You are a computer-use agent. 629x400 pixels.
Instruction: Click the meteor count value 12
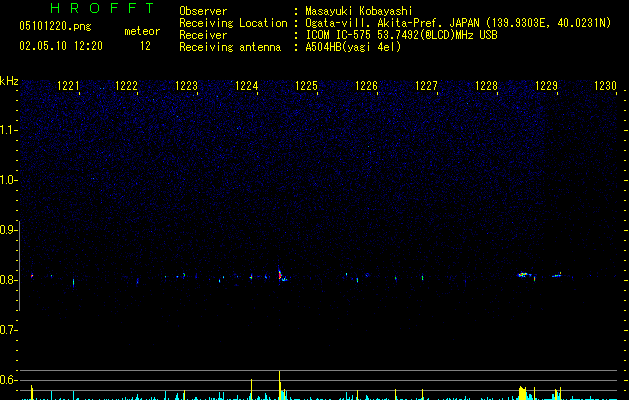click(x=145, y=46)
